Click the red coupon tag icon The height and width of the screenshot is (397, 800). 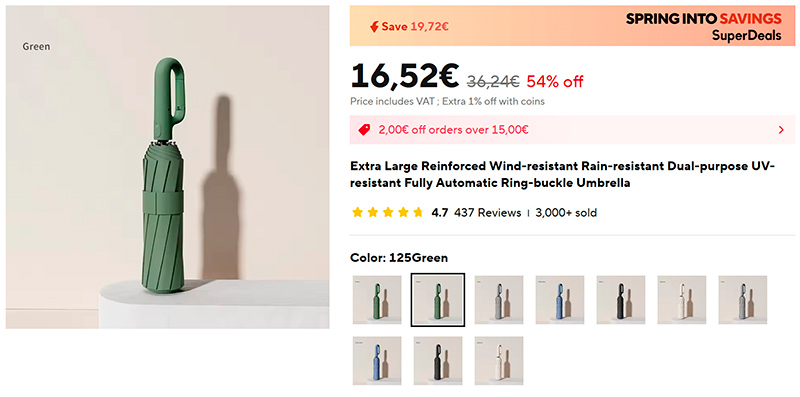(x=364, y=130)
